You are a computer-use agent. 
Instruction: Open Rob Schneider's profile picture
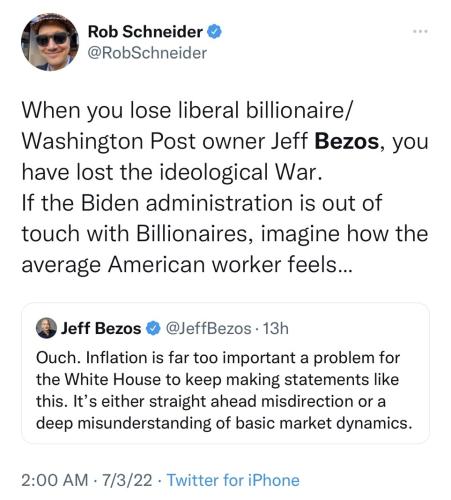[50, 42]
